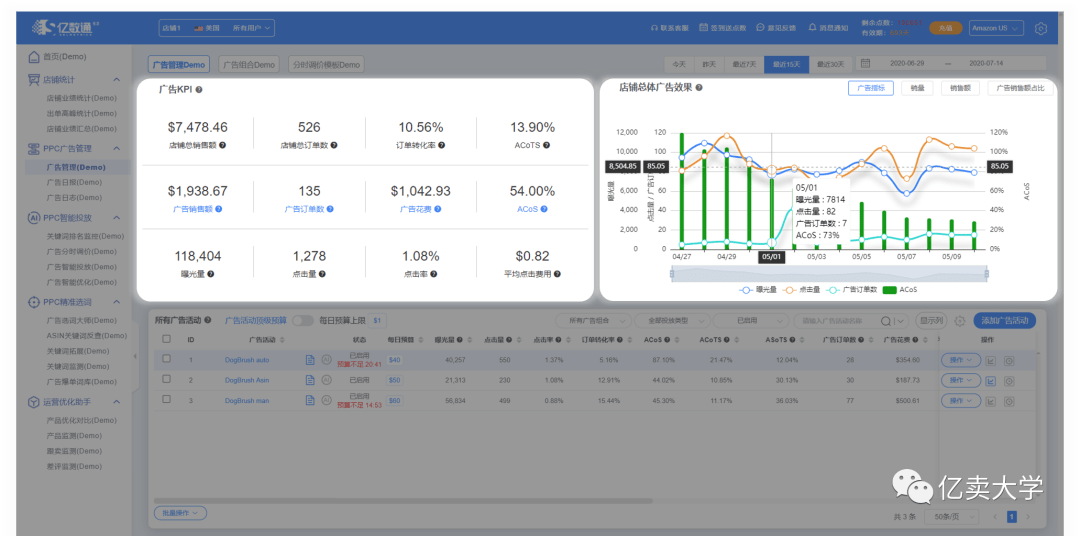Check the box for DogBrush auto row
The image size is (1080, 536).
click(166, 359)
